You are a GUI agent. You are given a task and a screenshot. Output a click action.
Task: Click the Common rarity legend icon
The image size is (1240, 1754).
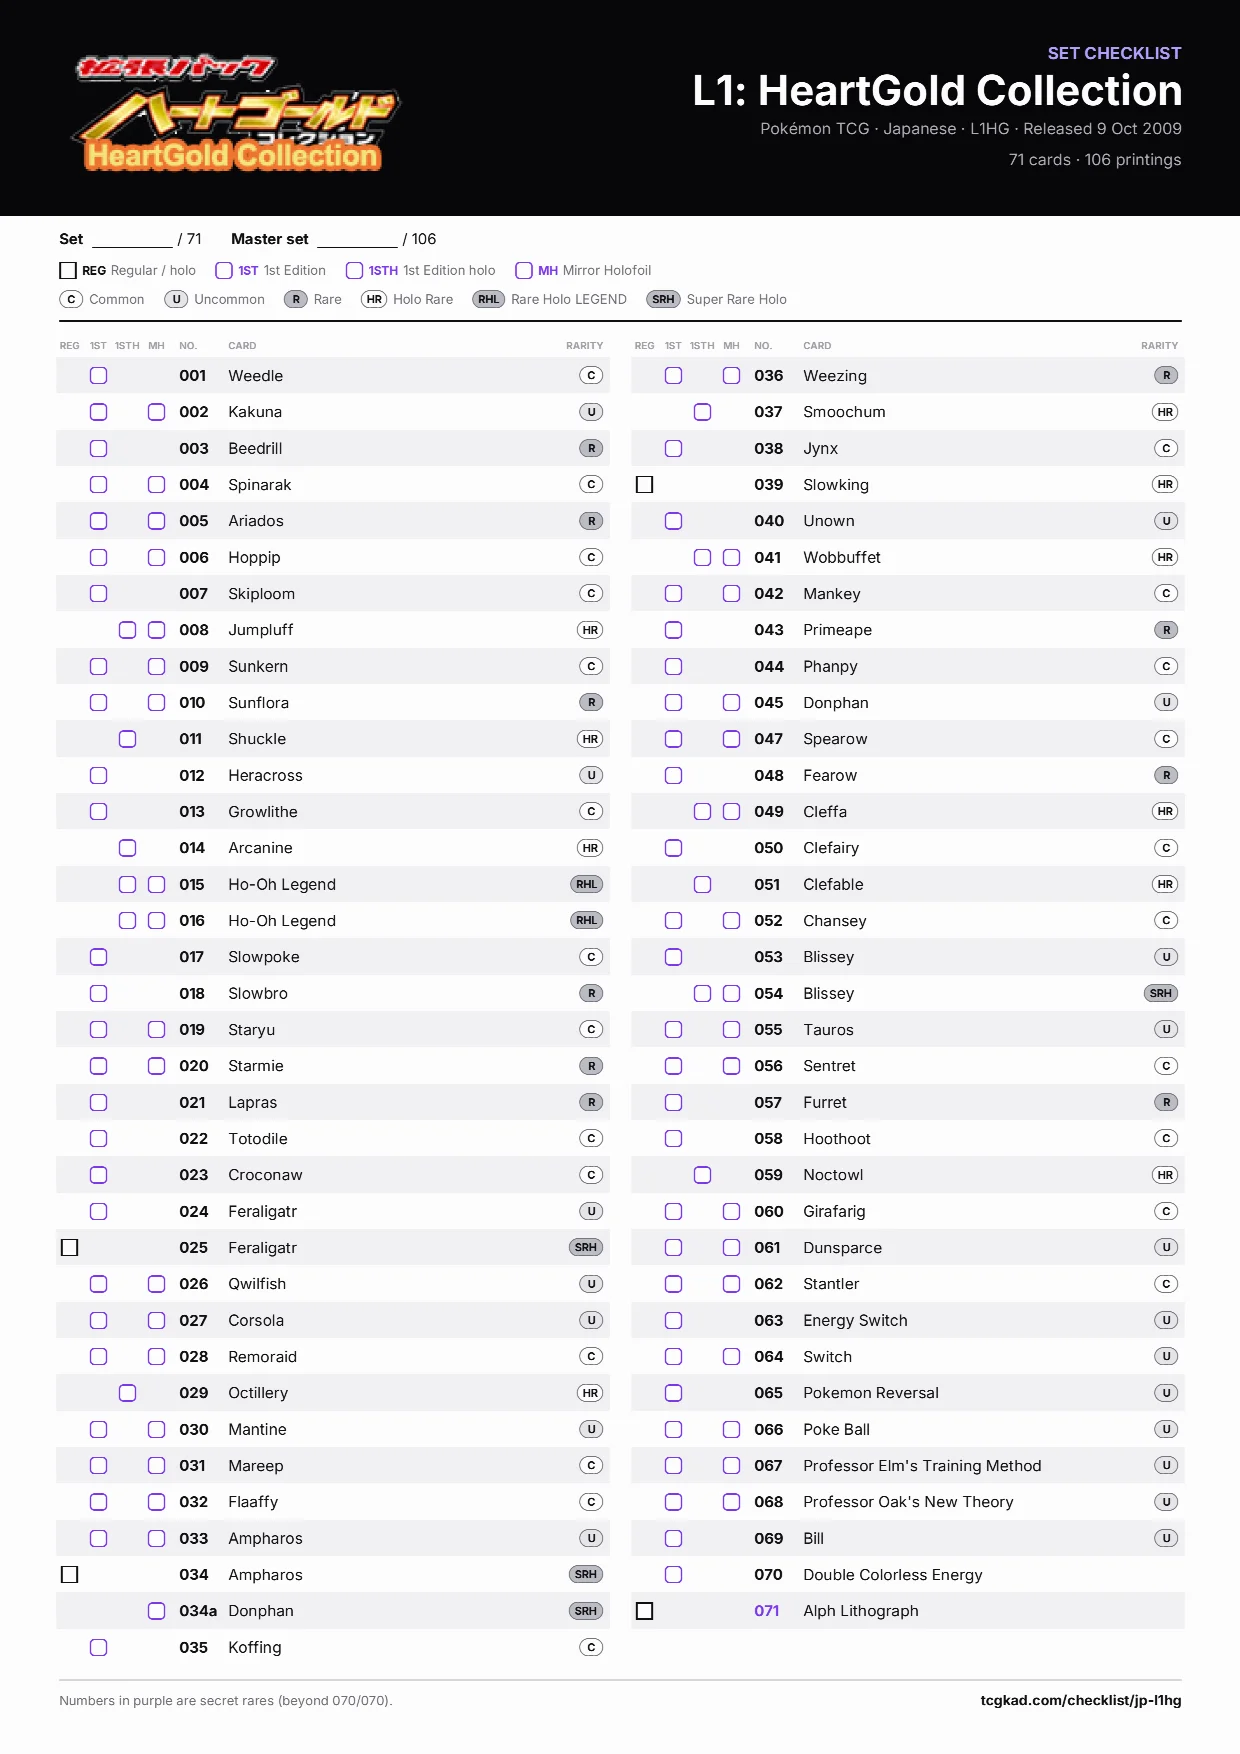pos(71,299)
